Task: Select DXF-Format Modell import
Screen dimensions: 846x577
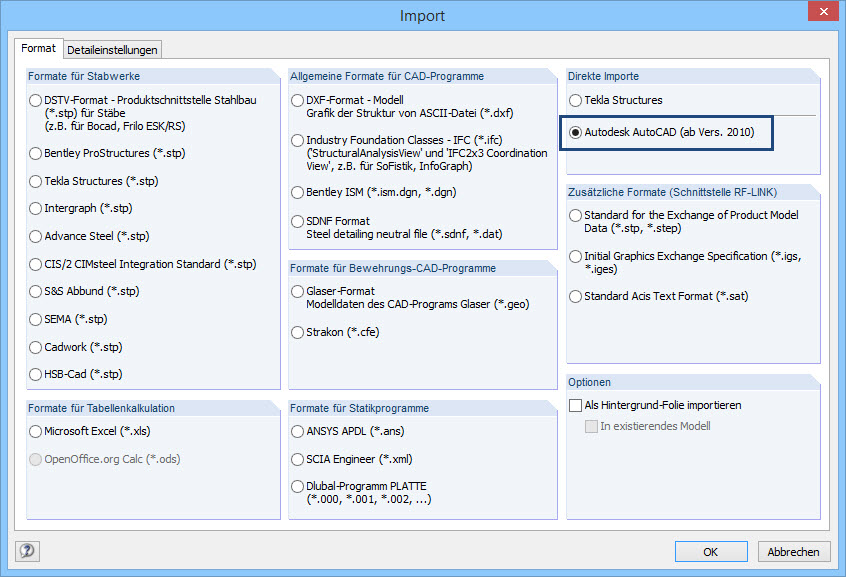Action: point(297,100)
